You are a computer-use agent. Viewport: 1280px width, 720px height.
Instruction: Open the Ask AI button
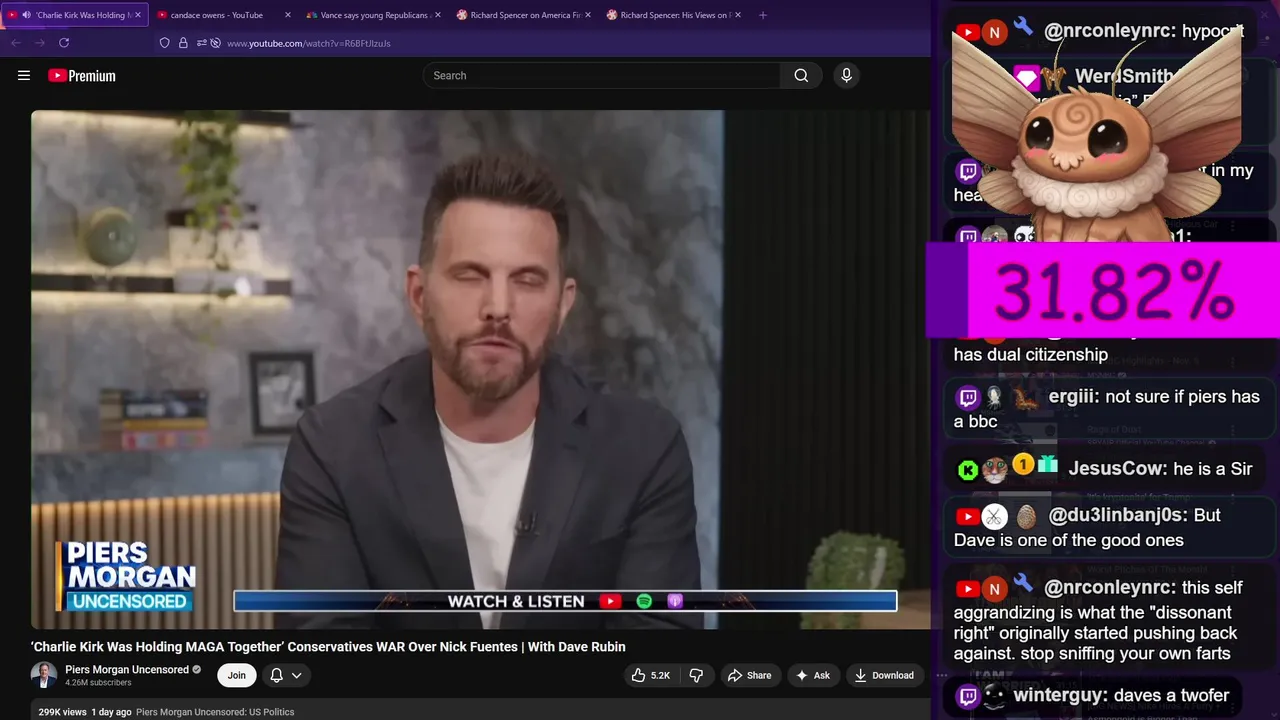pos(812,675)
